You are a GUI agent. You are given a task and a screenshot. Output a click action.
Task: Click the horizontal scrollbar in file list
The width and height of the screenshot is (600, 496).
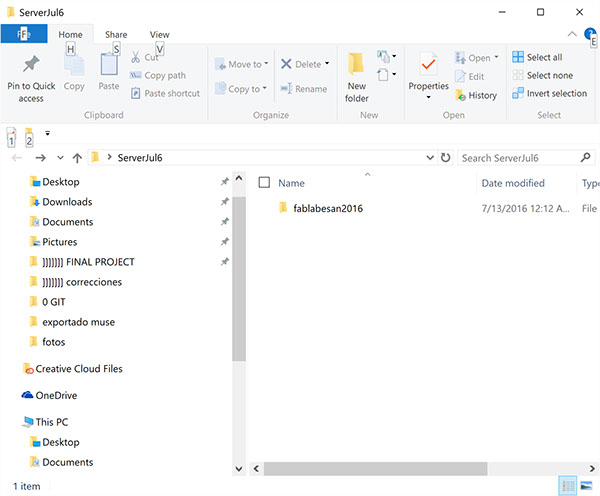pyautogui.click(x=375, y=468)
